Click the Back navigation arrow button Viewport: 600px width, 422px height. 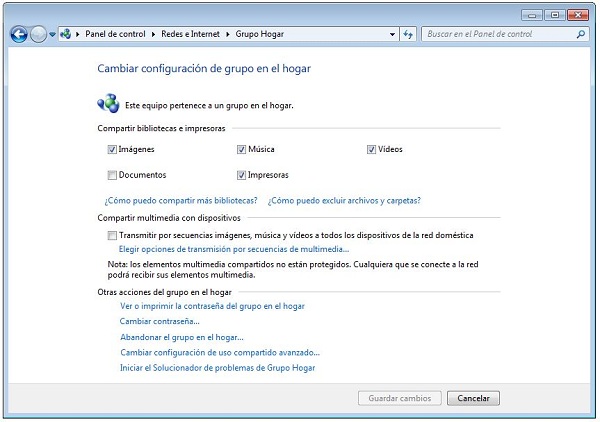18,34
